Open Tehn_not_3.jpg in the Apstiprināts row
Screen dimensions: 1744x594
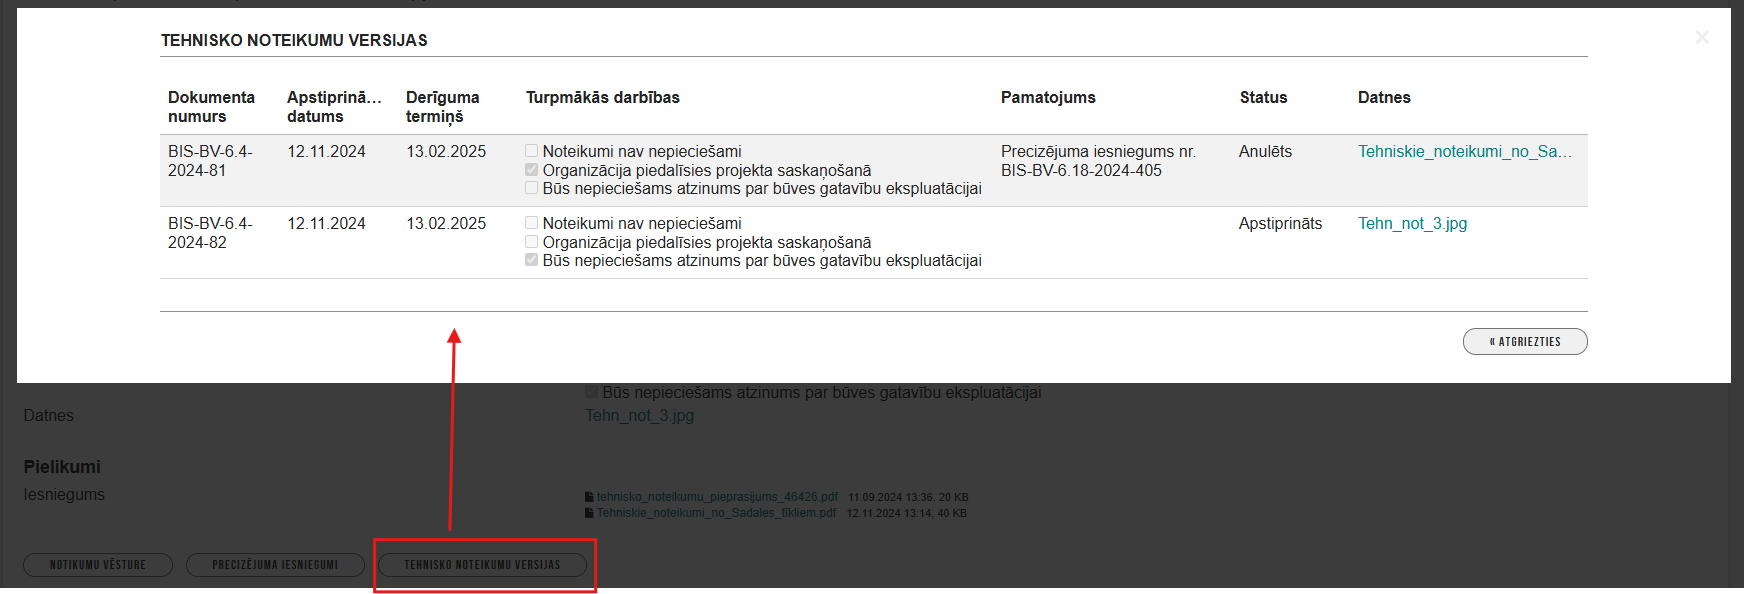tap(1412, 223)
